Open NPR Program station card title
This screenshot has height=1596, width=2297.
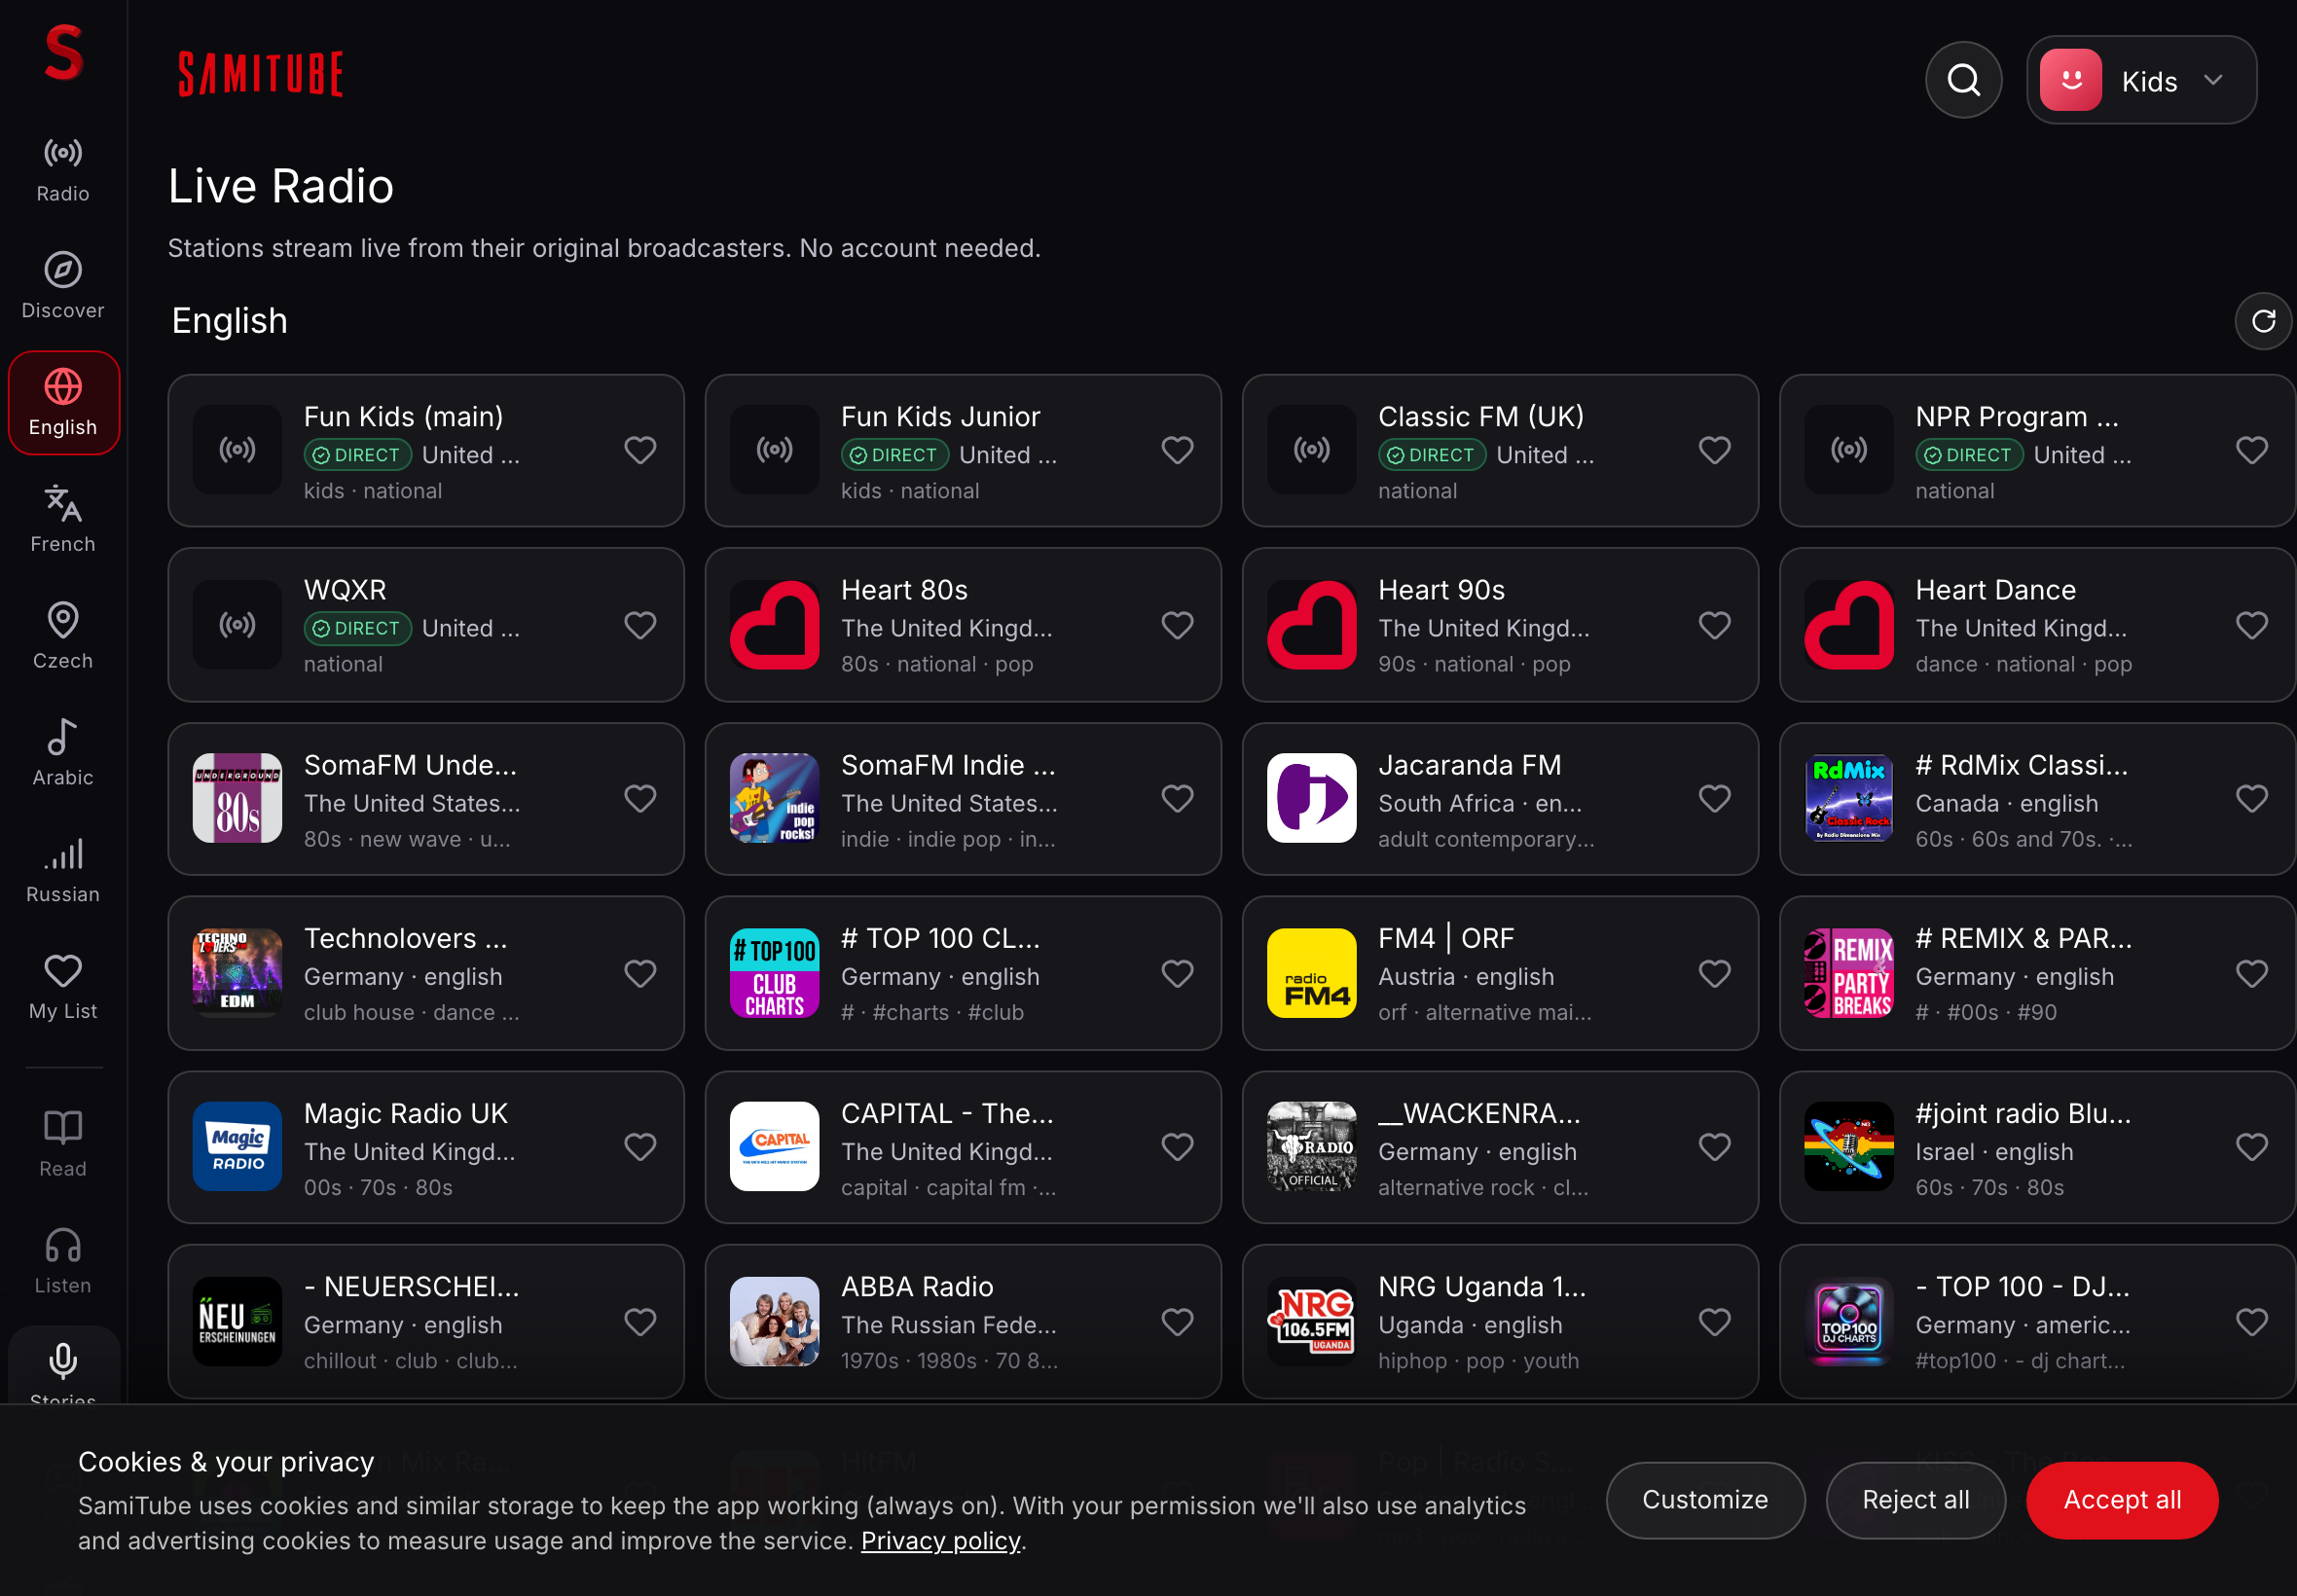tap(2016, 416)
